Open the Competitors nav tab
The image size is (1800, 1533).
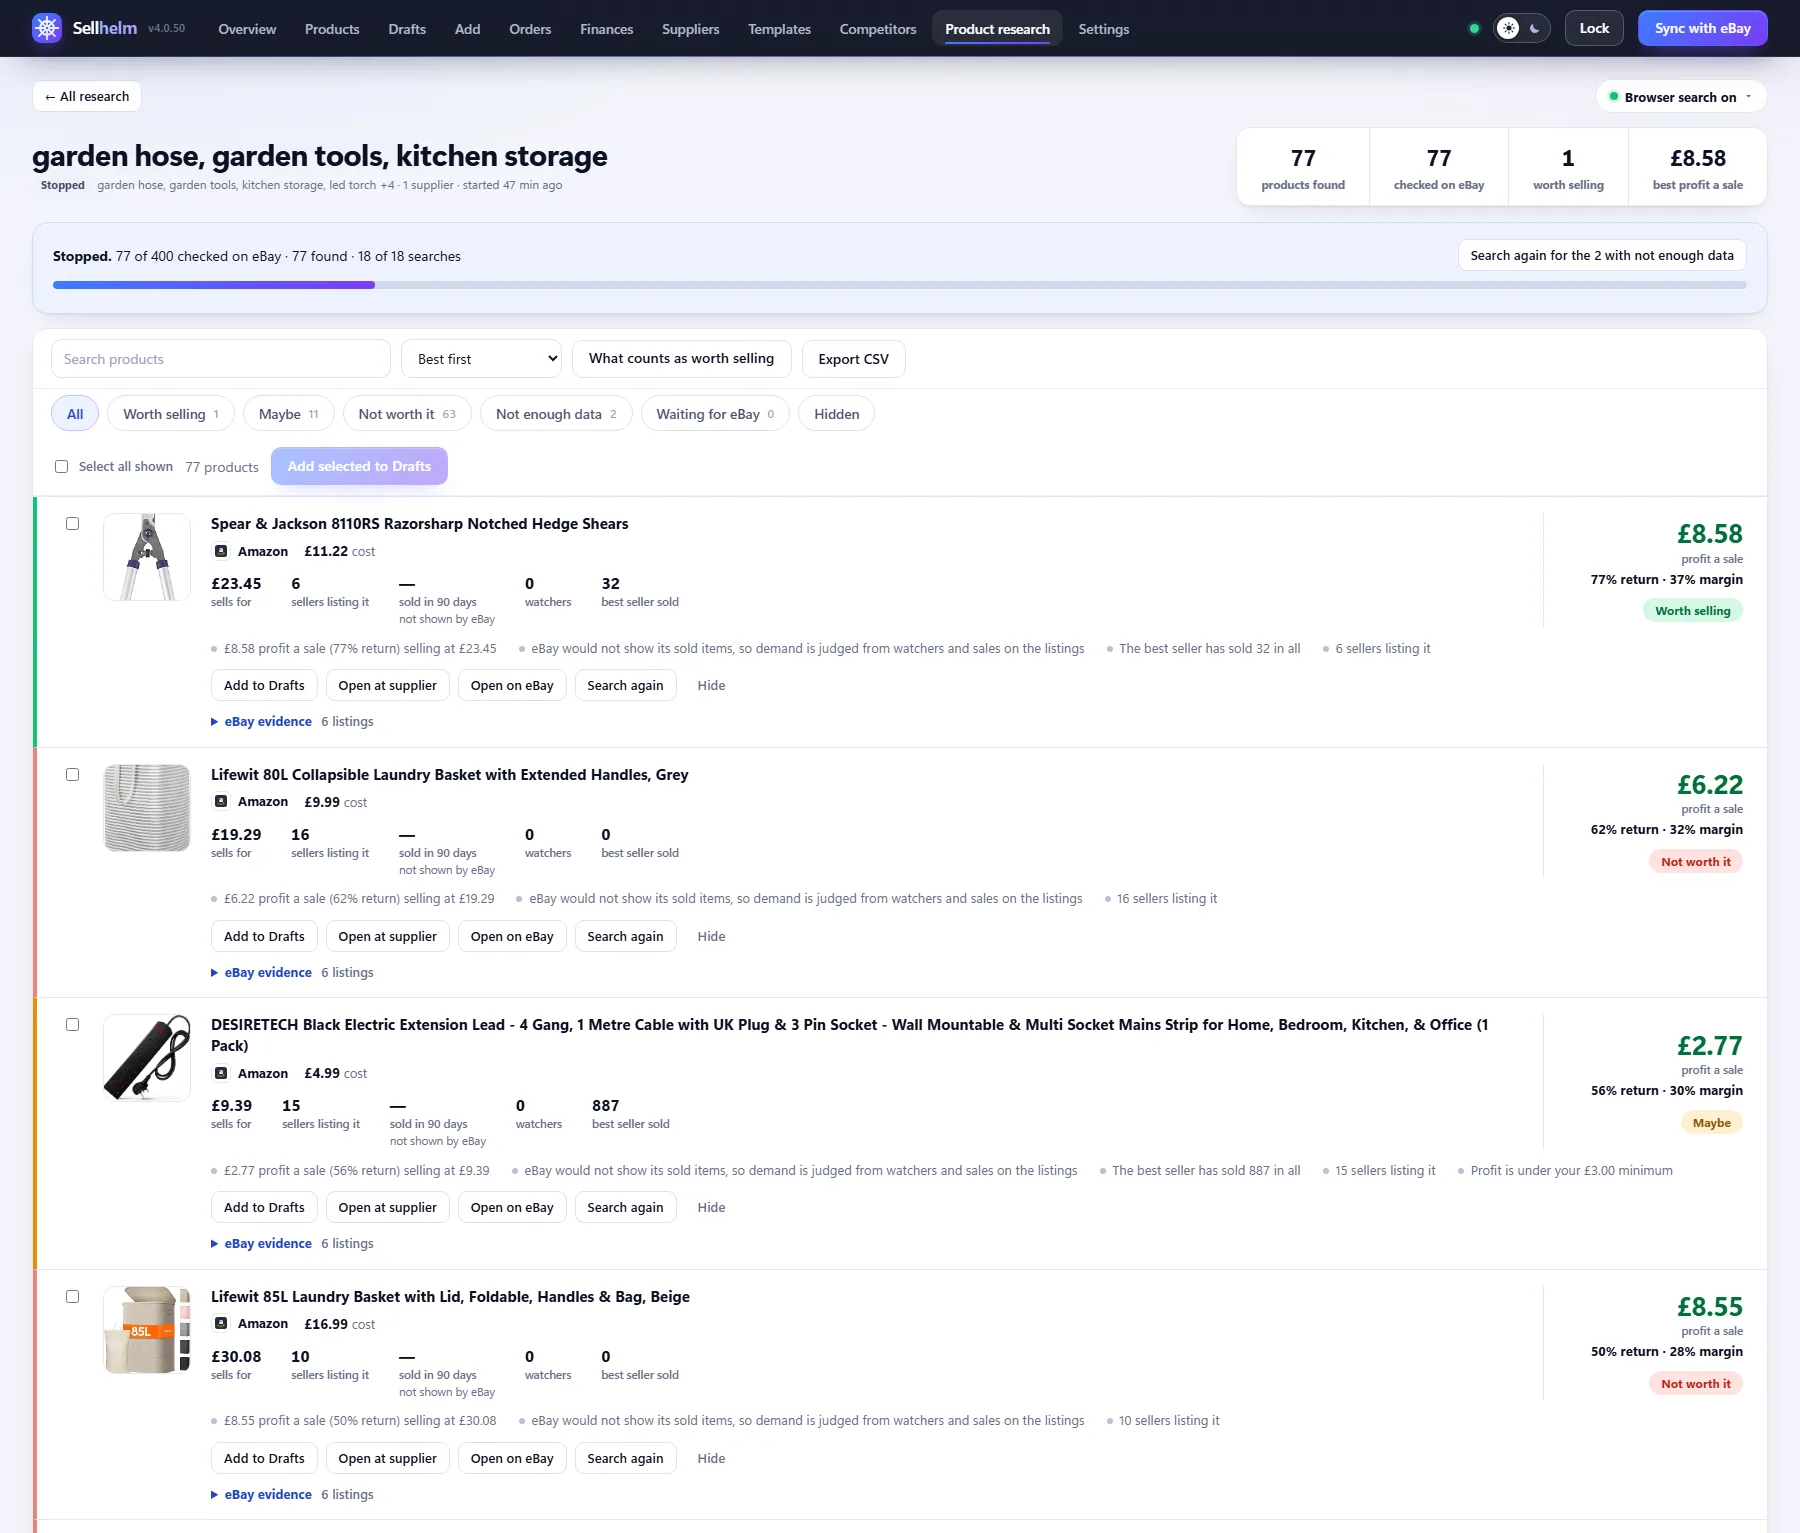pyautogui.click(x=878, y=29)
